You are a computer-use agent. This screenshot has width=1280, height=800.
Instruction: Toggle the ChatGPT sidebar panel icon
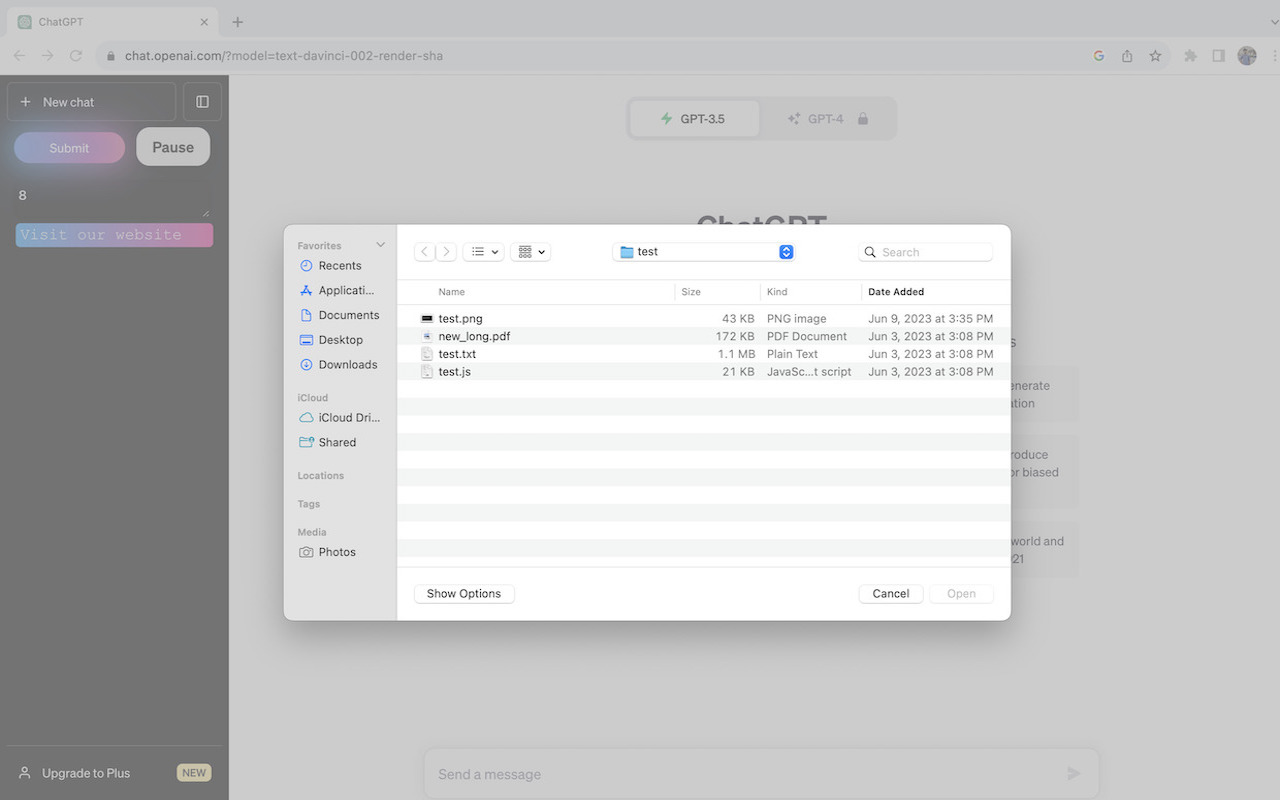point(202,102)
